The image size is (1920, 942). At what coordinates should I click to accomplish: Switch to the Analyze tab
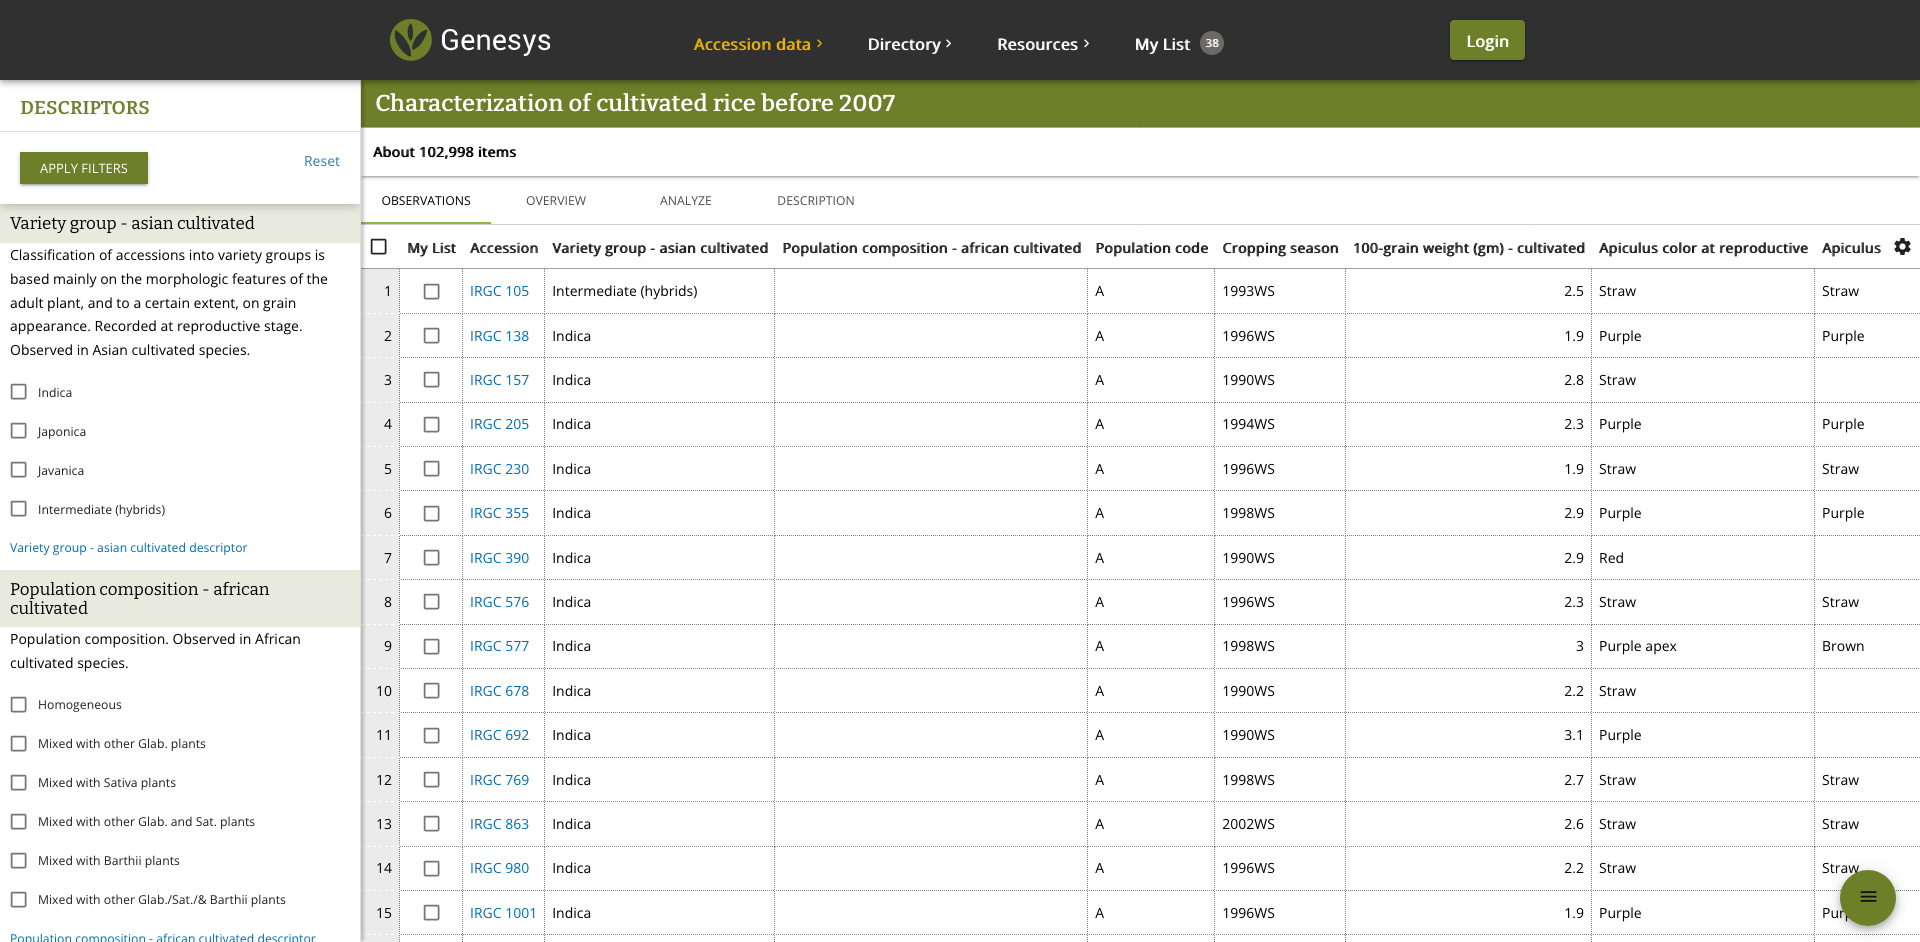686,201
